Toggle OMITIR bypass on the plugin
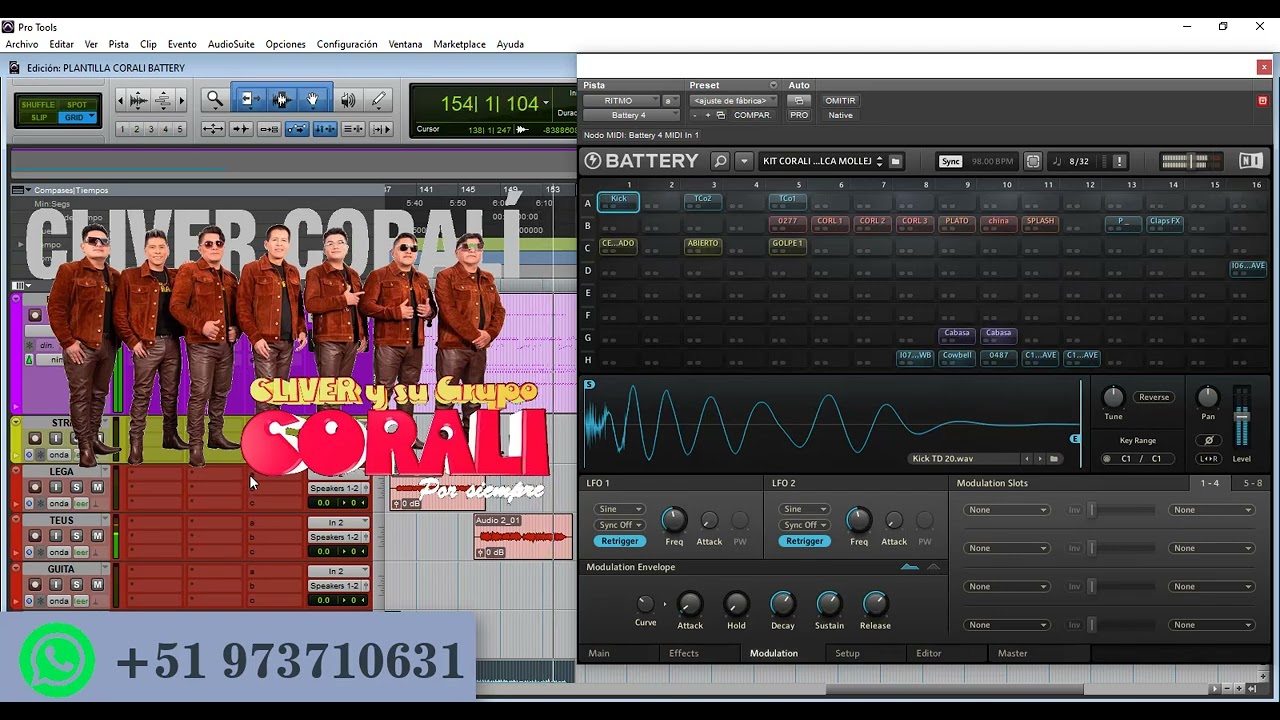Screen dimensions: 1280x720 840,101
